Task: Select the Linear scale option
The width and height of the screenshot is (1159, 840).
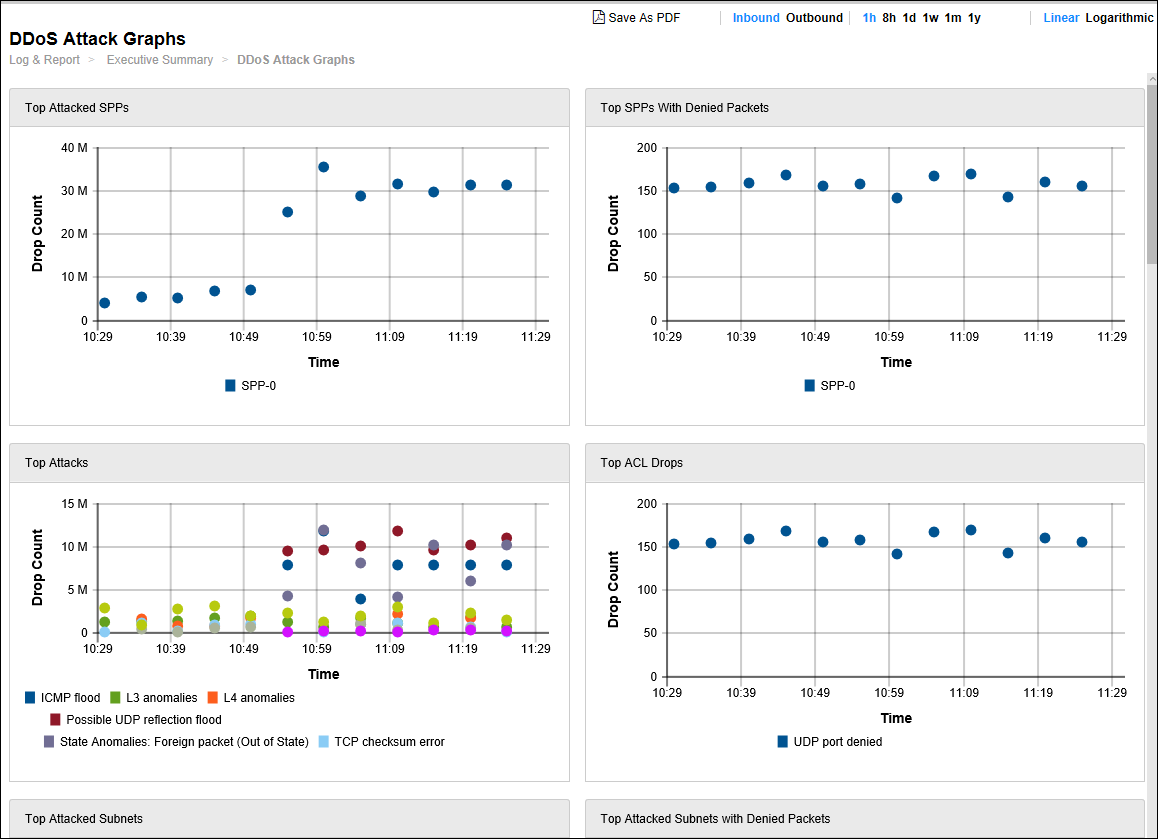Action: click(1061, 17)
